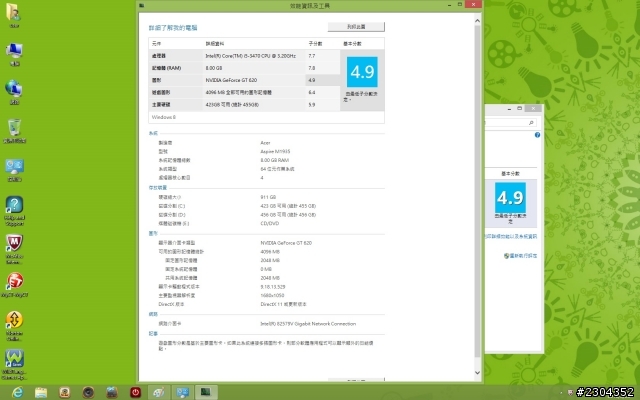Click the media clapperboard taskbar icon
This screenshot has height=400, width=640.
pyautogui.click(x=112, y=393)
